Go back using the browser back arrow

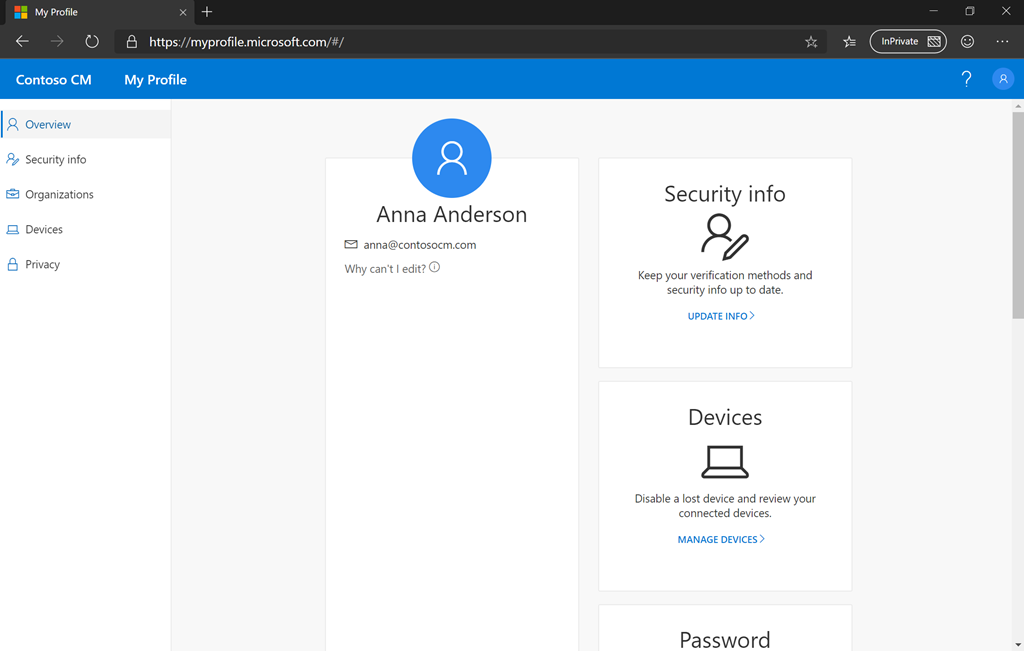tap(22, 42)
